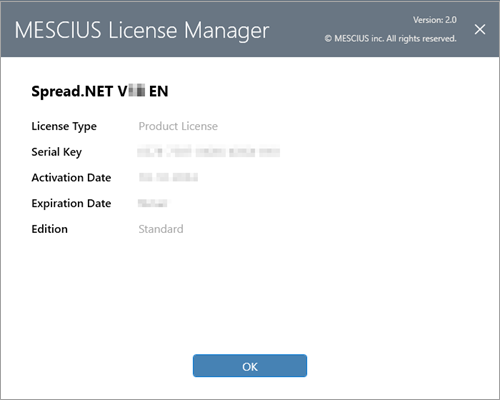Click the blurred expiration date value
This screenshot has height=400, width=500.
pyautogui.click(x=154, y=203)
